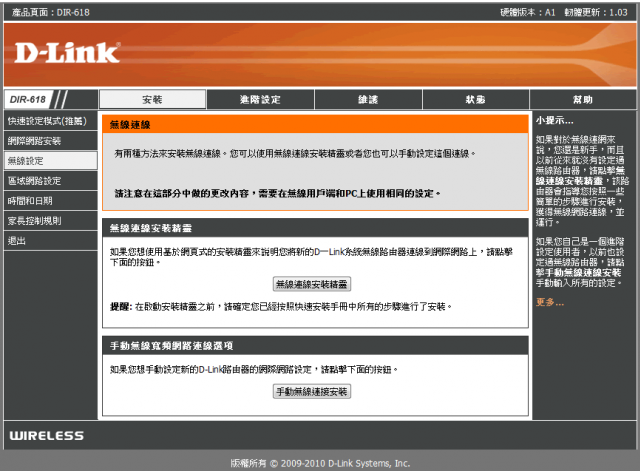Click the bold 請注意 notice sentence
Screen dimensions: 640x471
(x=278, y=193)
